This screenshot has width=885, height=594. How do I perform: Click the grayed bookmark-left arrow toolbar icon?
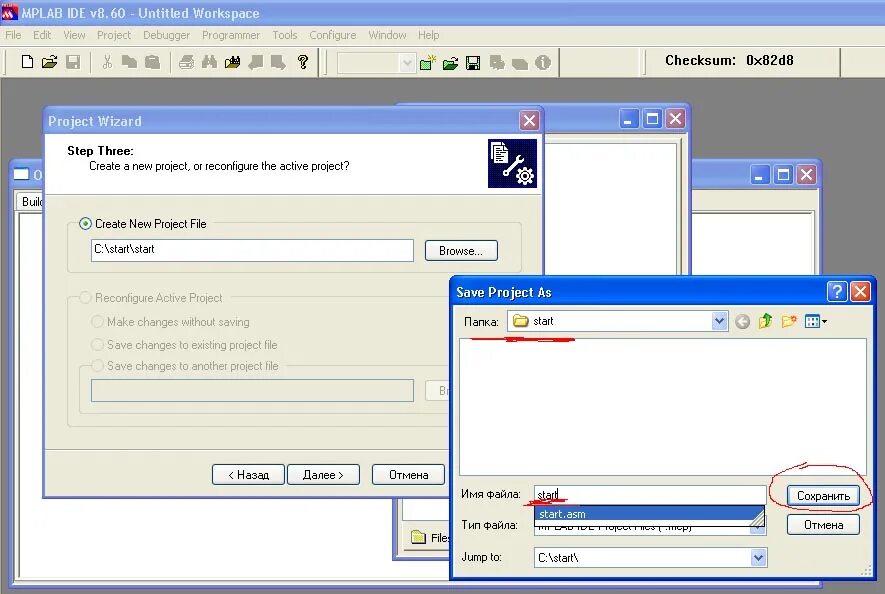pos(256,62)
